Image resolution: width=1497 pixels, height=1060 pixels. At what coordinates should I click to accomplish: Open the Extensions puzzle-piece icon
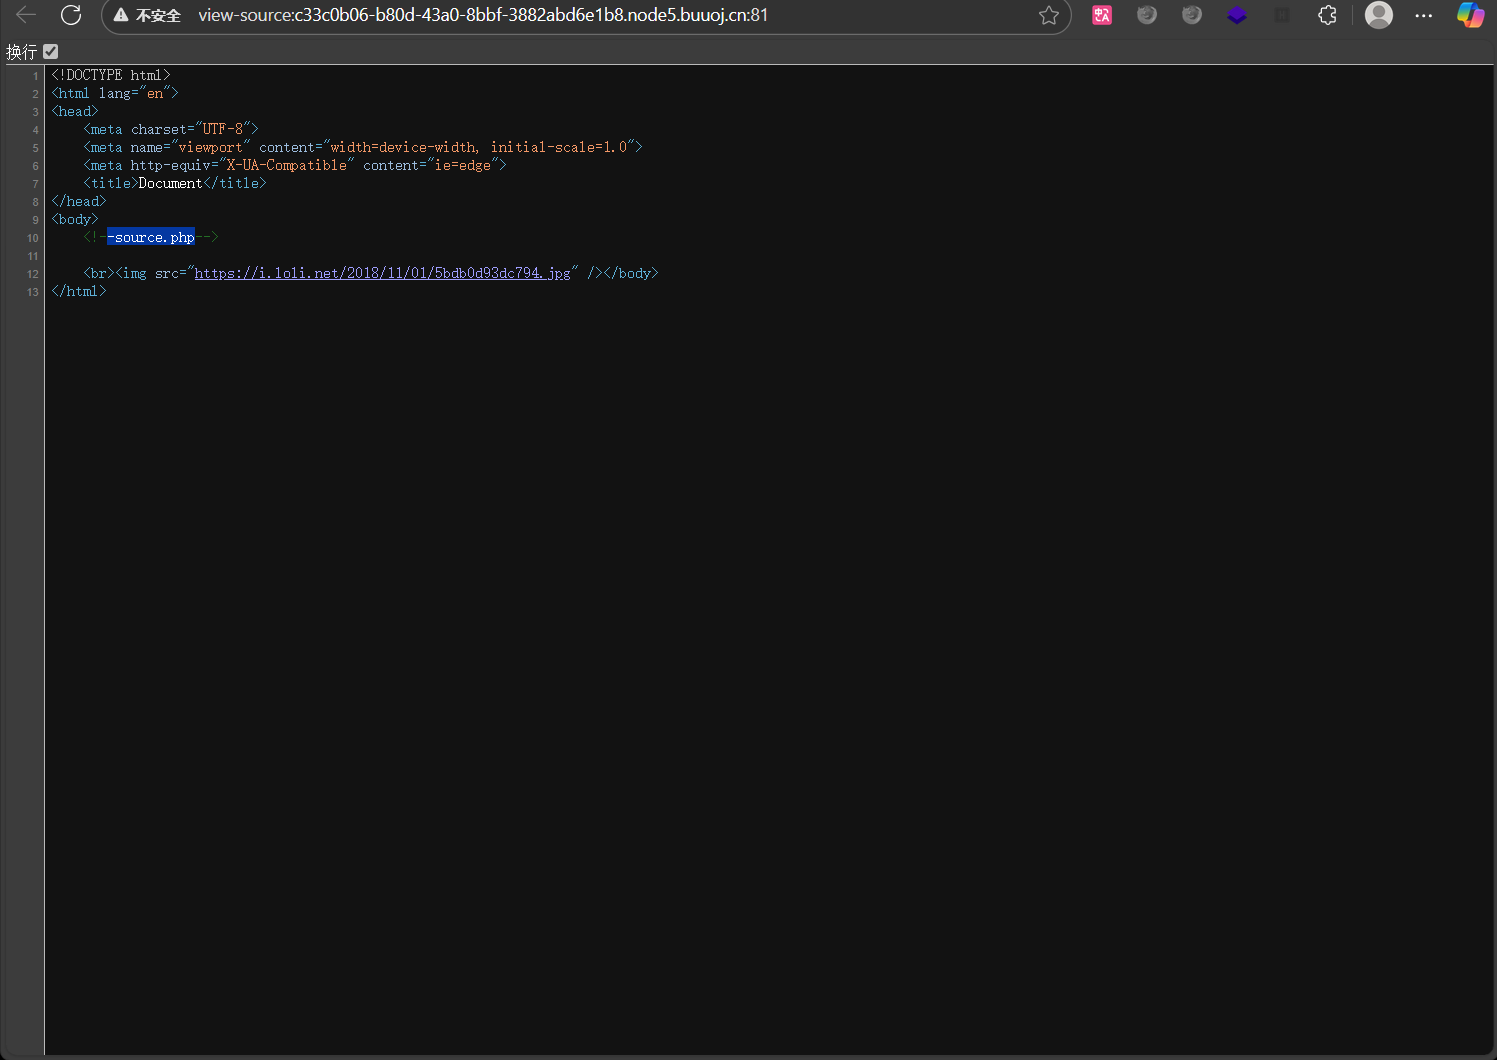(x=1327, y=15)
